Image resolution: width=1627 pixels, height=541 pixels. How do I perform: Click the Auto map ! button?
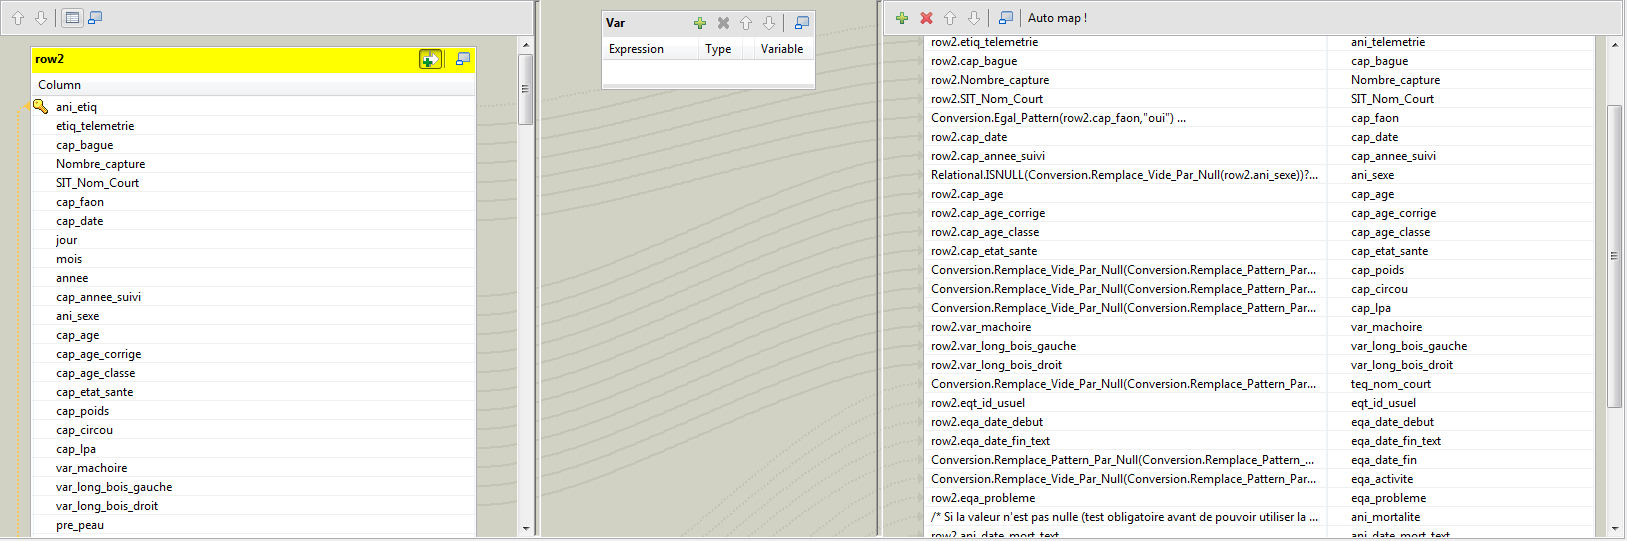click(1057, 18)
